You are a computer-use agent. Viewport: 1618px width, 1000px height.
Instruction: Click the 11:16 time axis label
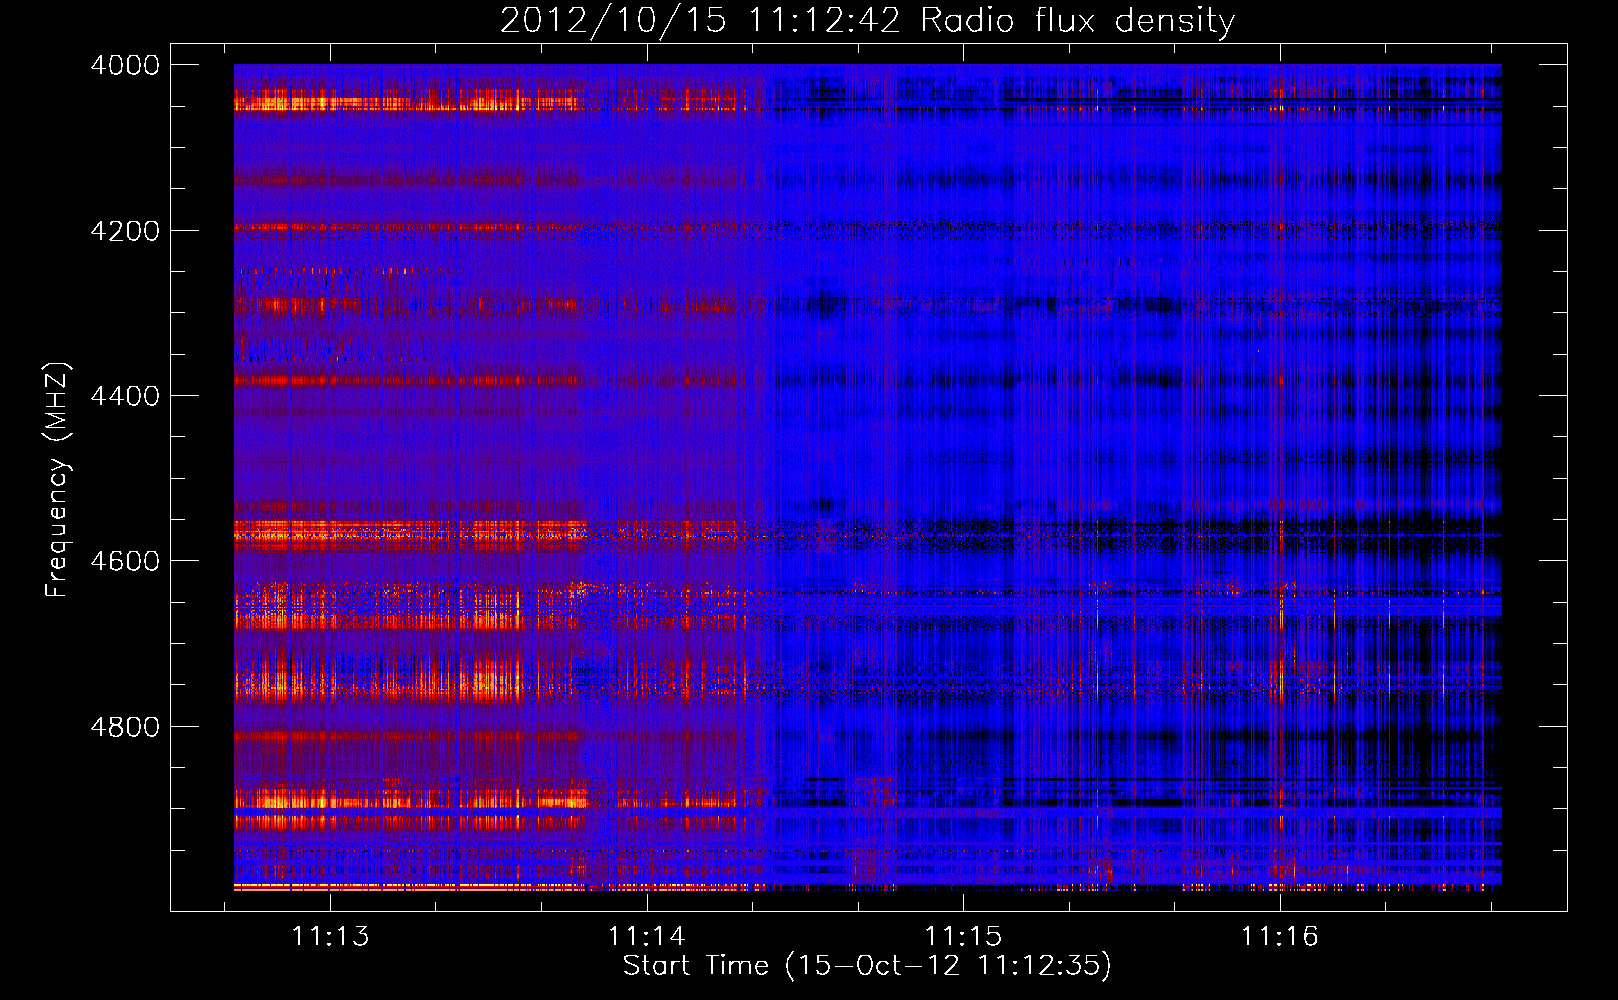coord(1280,936)
